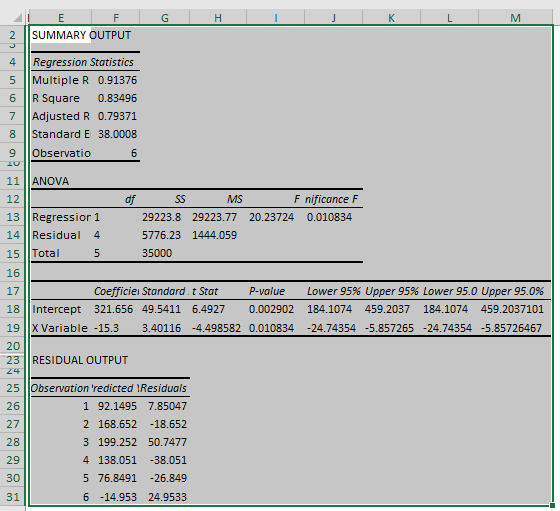Click the Upper 95% header cell
Screen dimensions: 560x511
(x=391, y=291)
